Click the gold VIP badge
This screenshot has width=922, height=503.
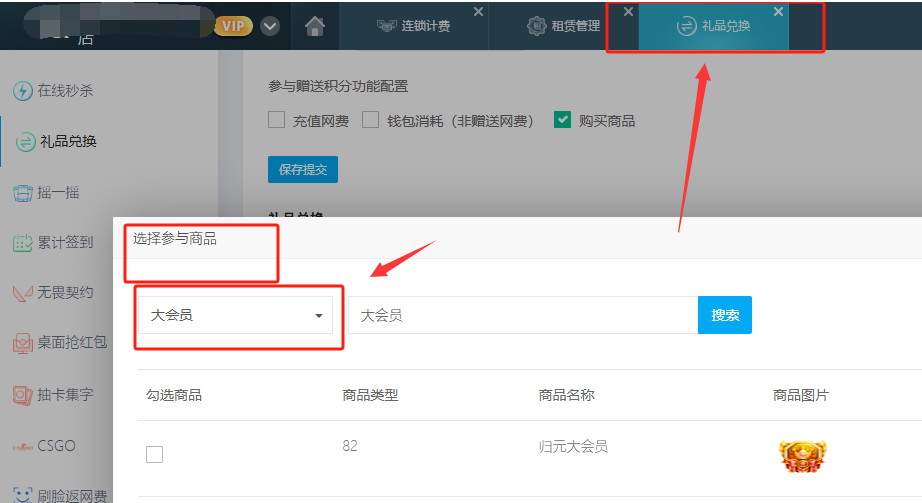[233, 26]
